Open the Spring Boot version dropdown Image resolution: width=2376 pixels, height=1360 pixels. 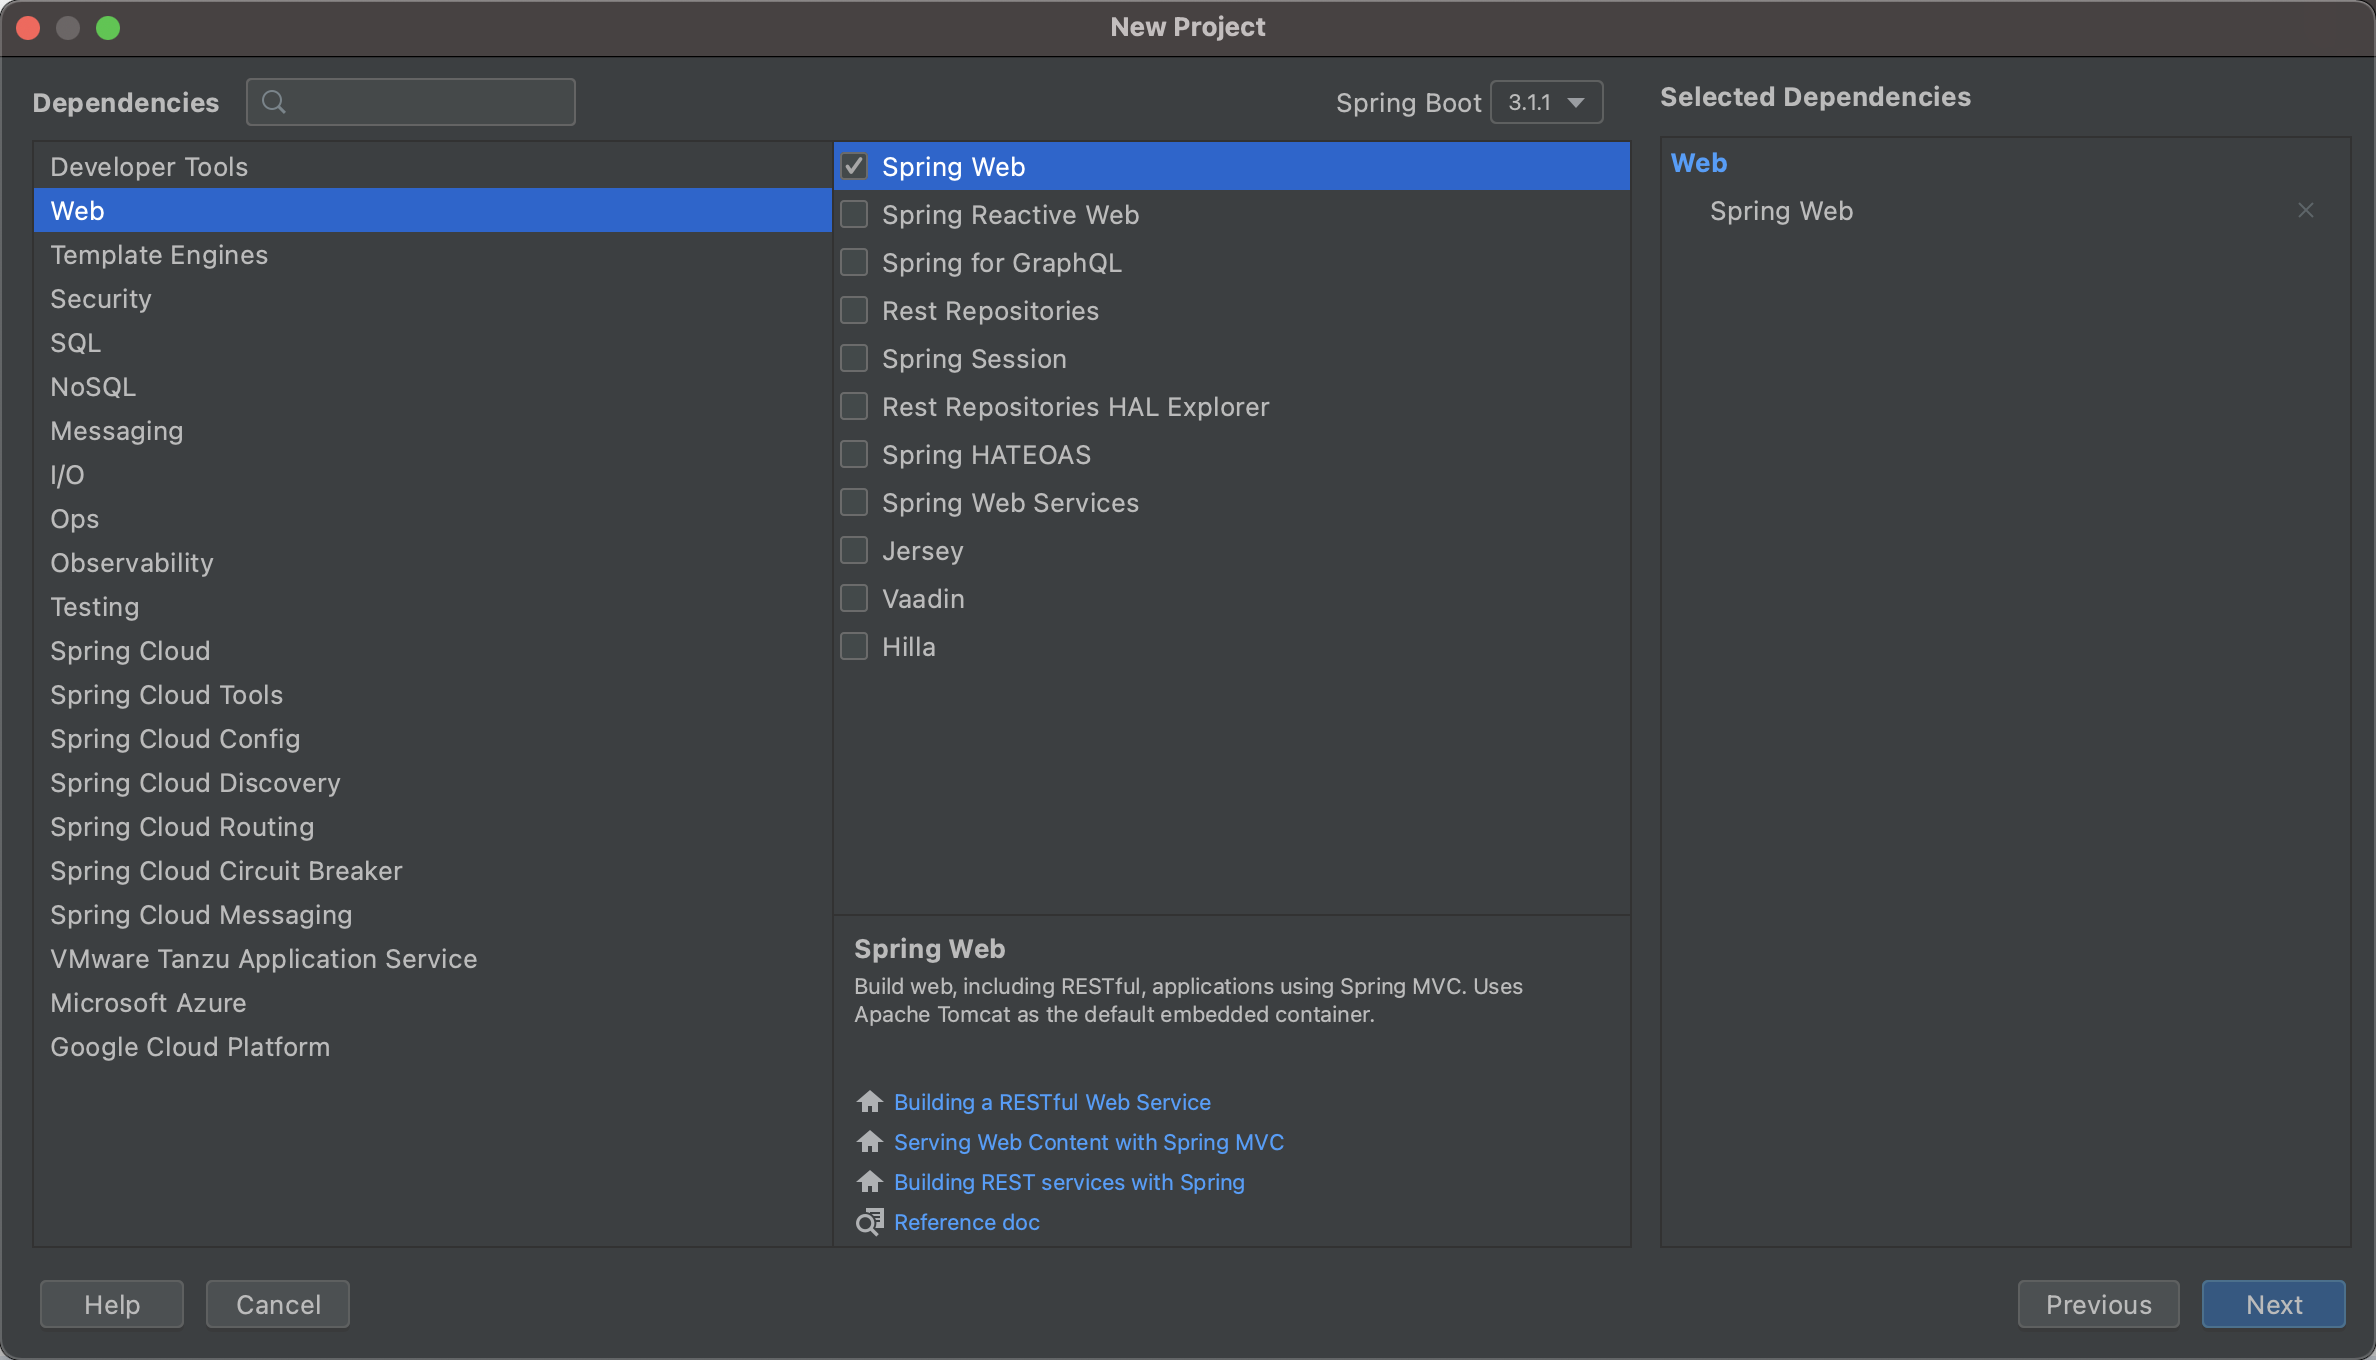click(1546, 103)
